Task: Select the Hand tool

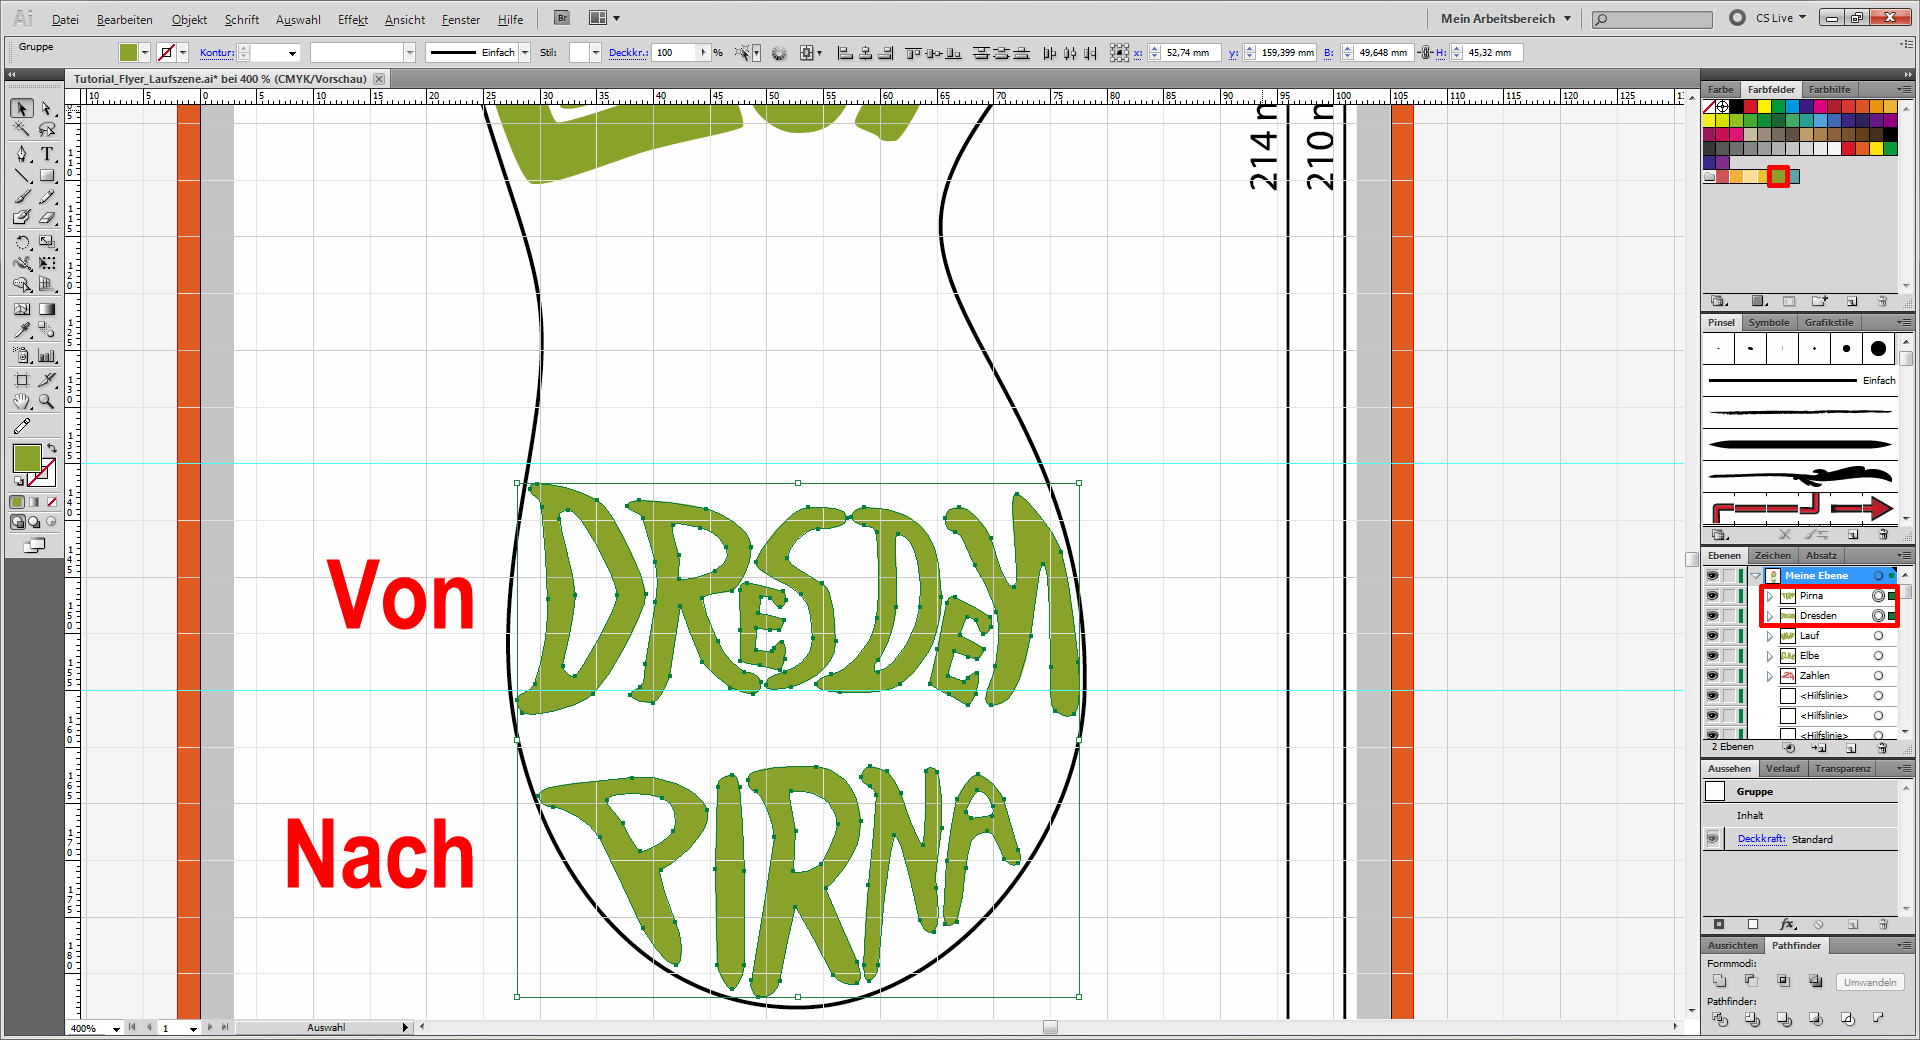Action: 22,402
